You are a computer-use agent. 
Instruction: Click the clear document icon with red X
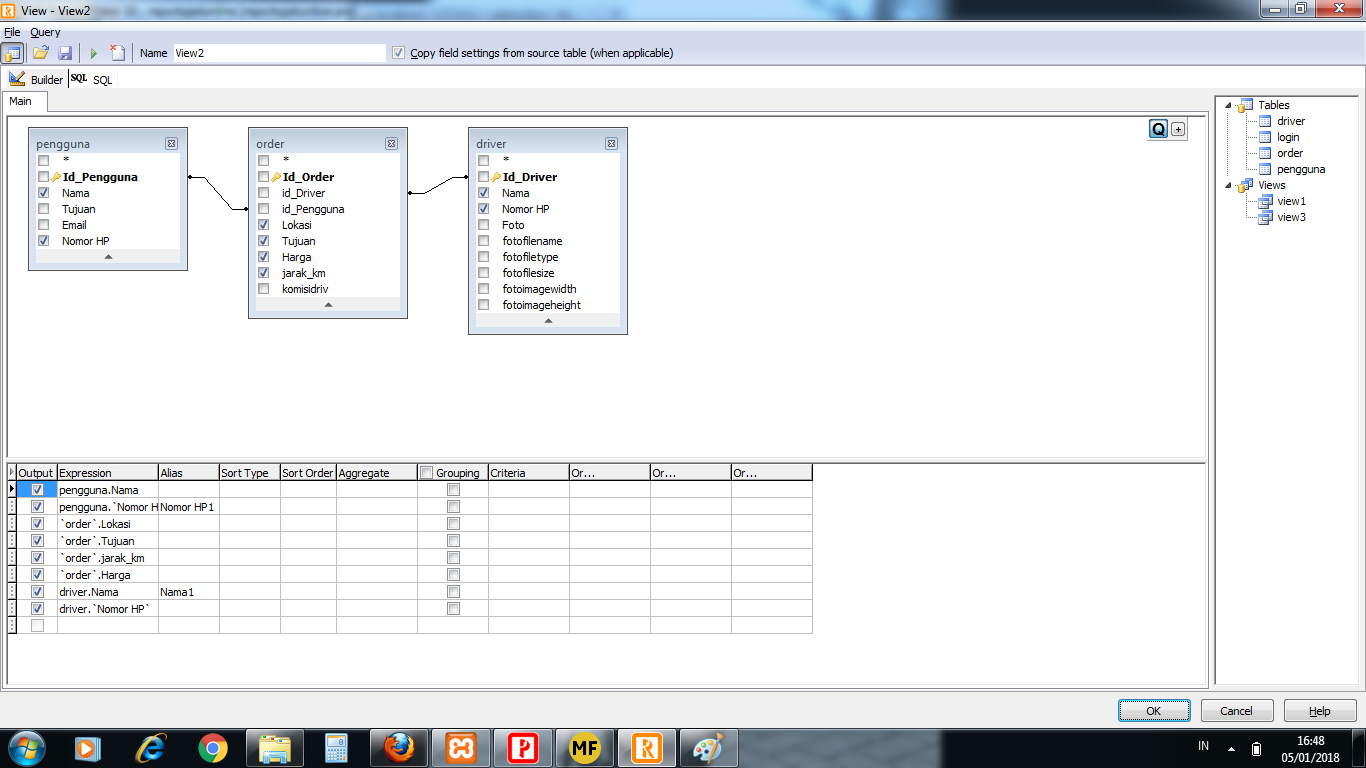coord(117,53)
